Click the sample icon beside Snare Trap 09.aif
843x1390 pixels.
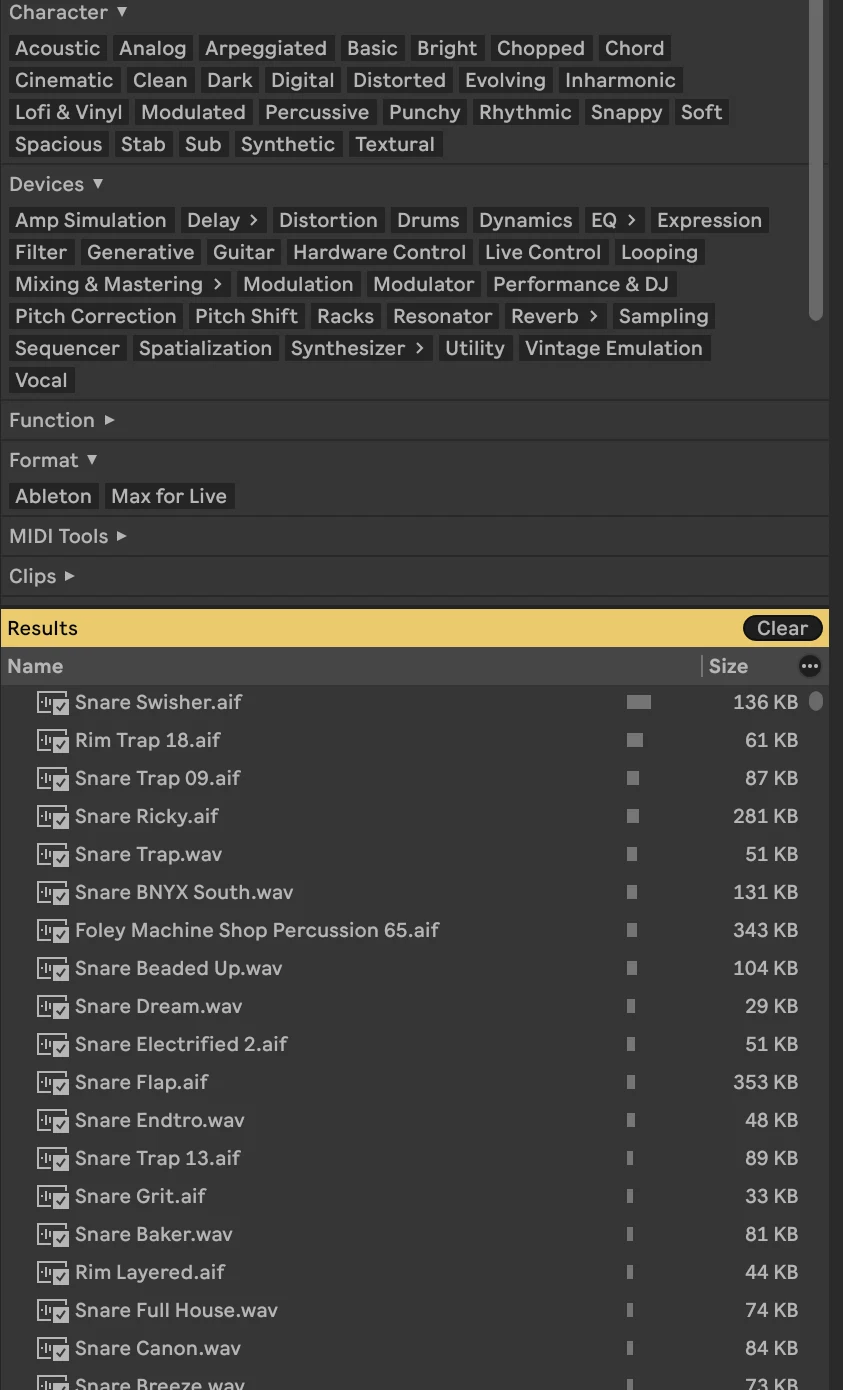click(x=52, y=778)
